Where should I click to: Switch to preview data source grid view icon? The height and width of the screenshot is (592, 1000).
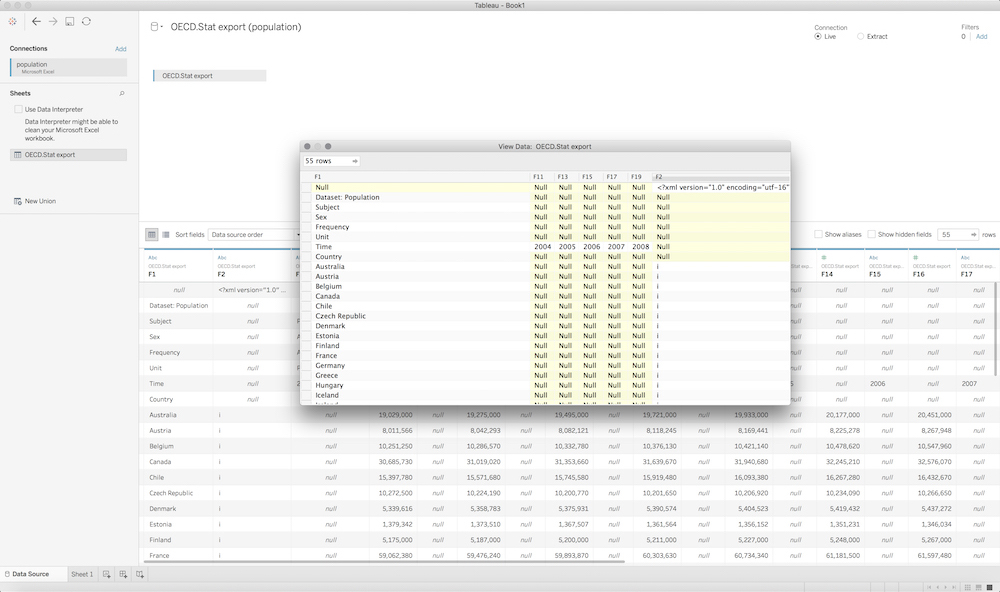(x=152, y=235)
